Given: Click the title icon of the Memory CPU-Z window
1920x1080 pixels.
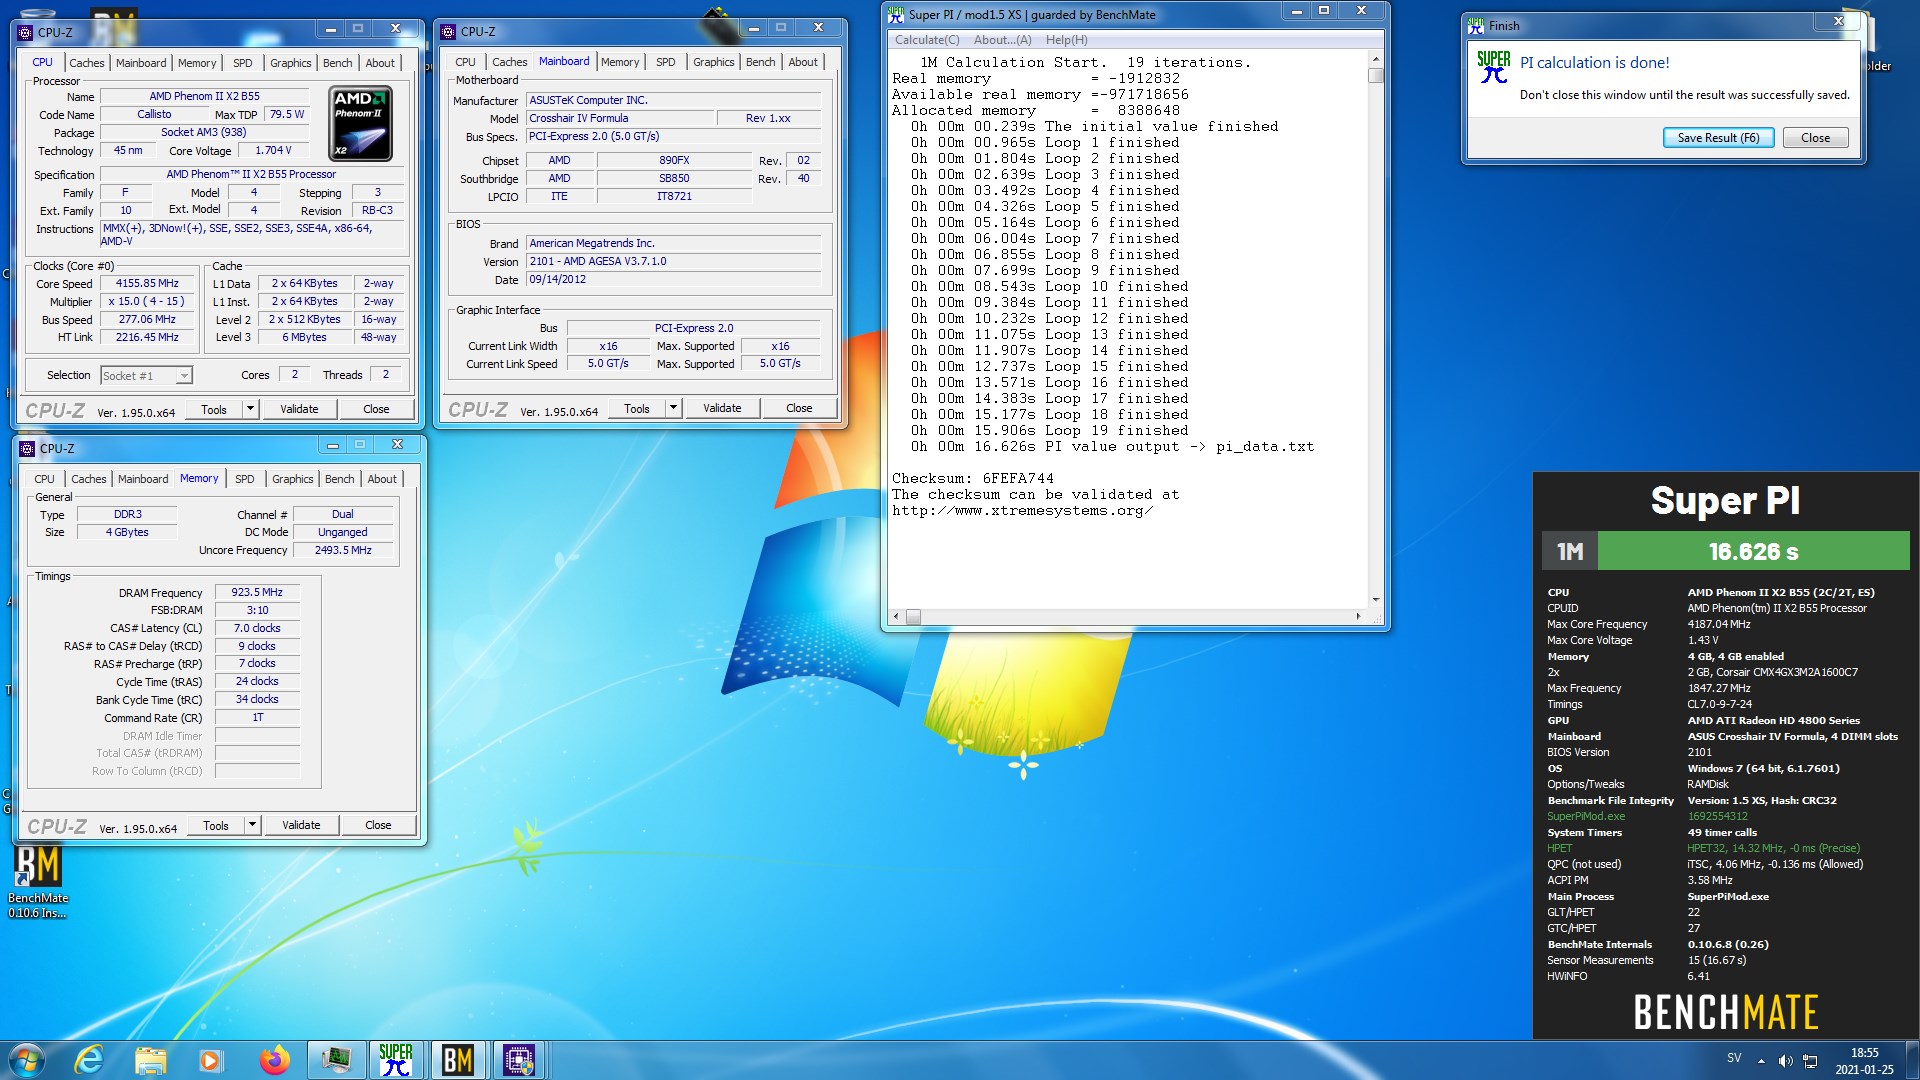Looking at the screenshot, I should pyautogui.click(x=27, y=448).
